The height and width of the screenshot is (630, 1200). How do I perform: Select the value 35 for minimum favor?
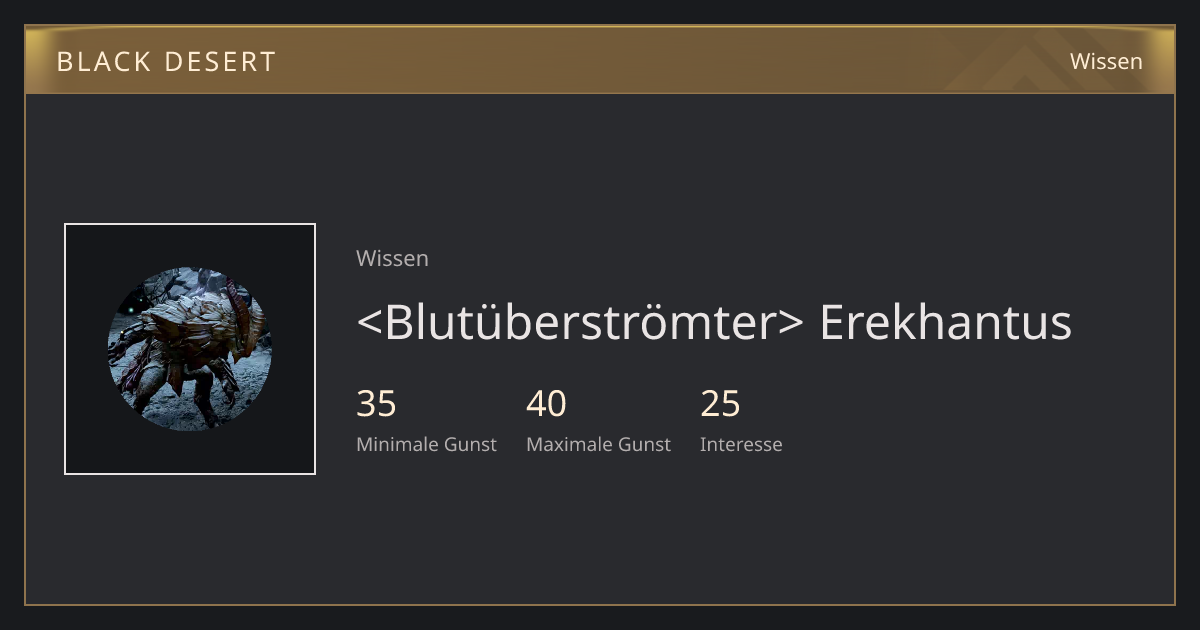[376, 404]
